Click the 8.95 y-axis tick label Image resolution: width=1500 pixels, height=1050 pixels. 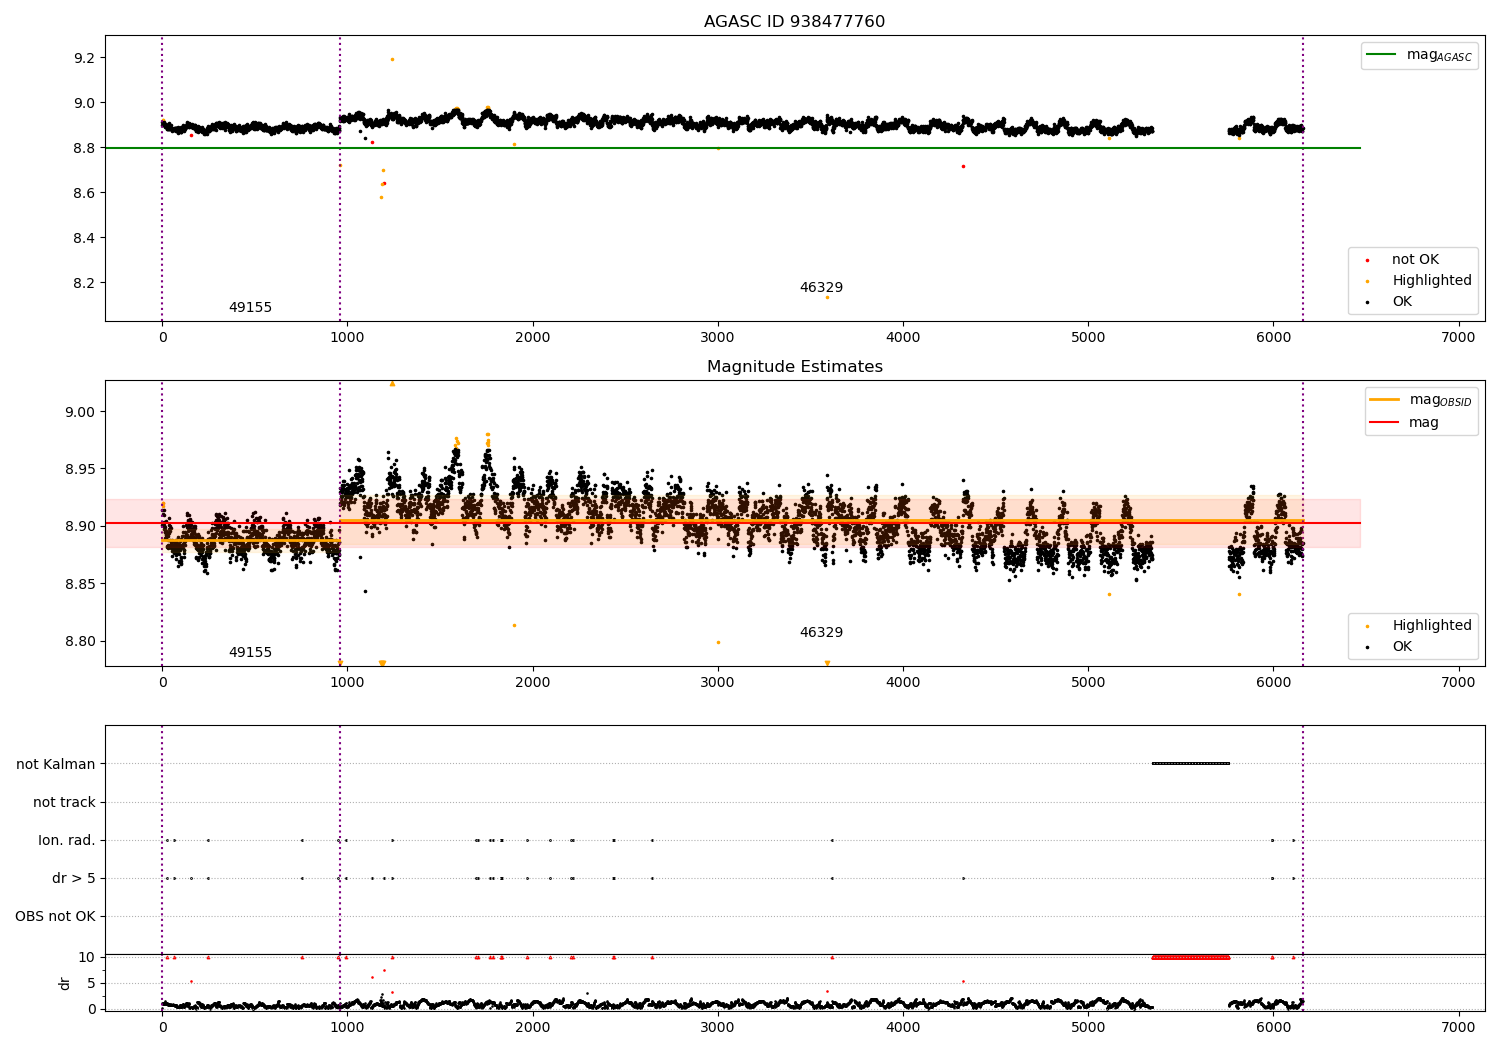(80, 469)
